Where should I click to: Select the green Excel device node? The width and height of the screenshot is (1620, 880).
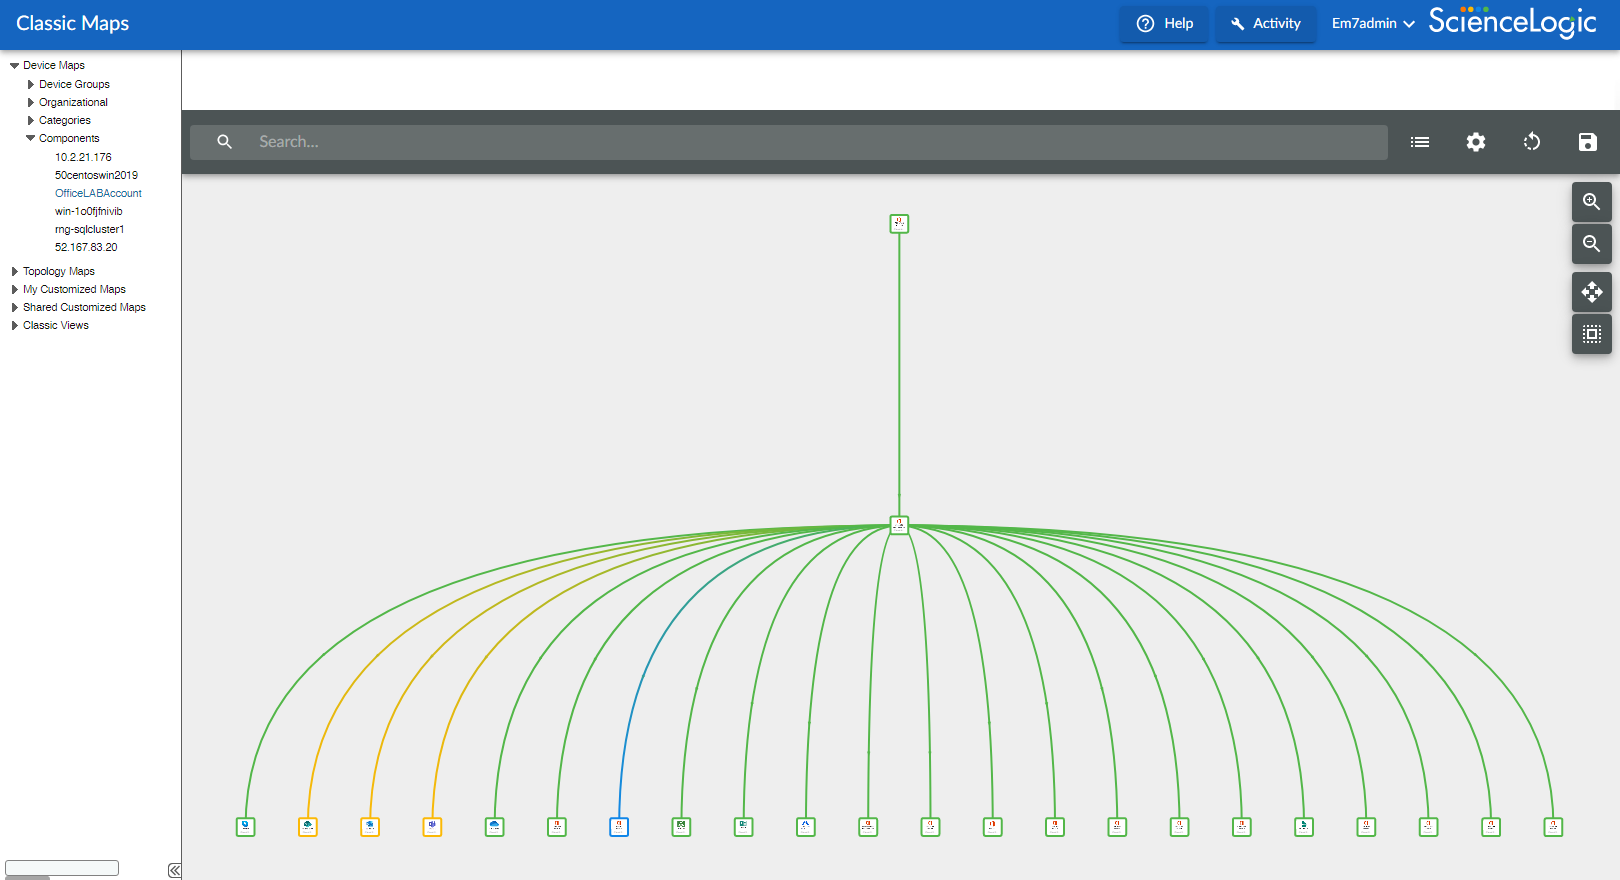coord(682,827)
